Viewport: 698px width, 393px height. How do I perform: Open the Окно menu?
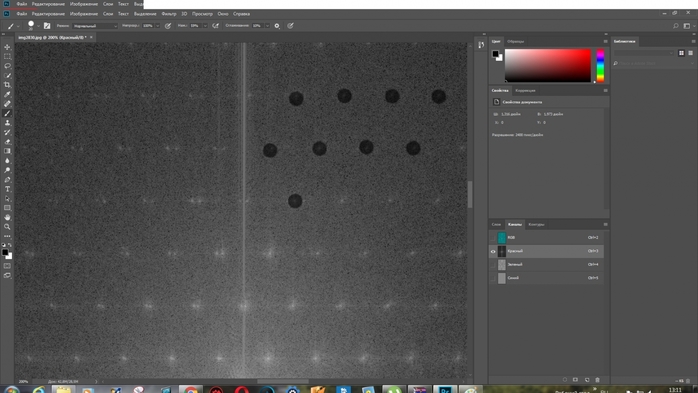tap(223, 14)
